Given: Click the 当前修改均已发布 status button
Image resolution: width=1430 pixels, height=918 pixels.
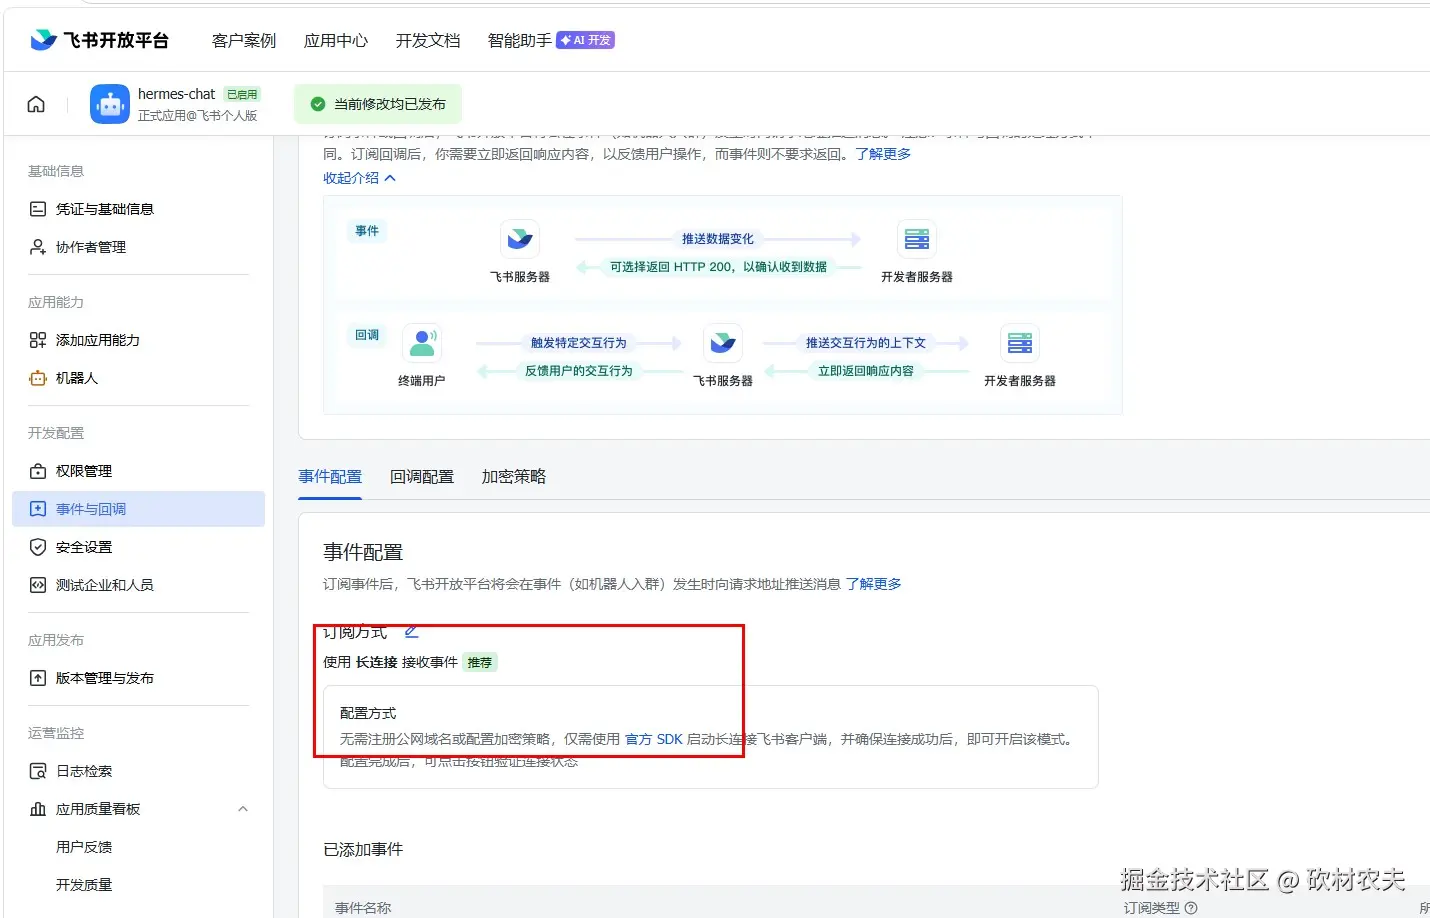Looking at the screenshot, I should point(378,104).
